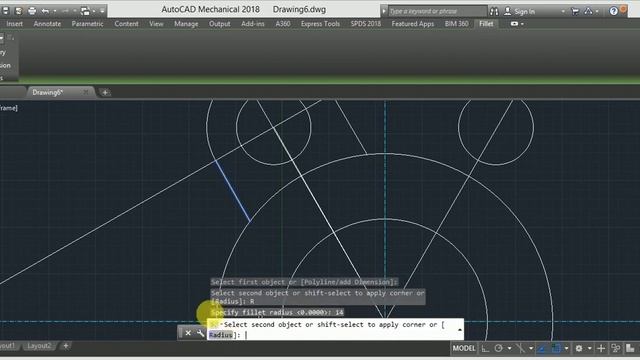Toggle Isometric drafting in status bar

(x=520, y=348)
